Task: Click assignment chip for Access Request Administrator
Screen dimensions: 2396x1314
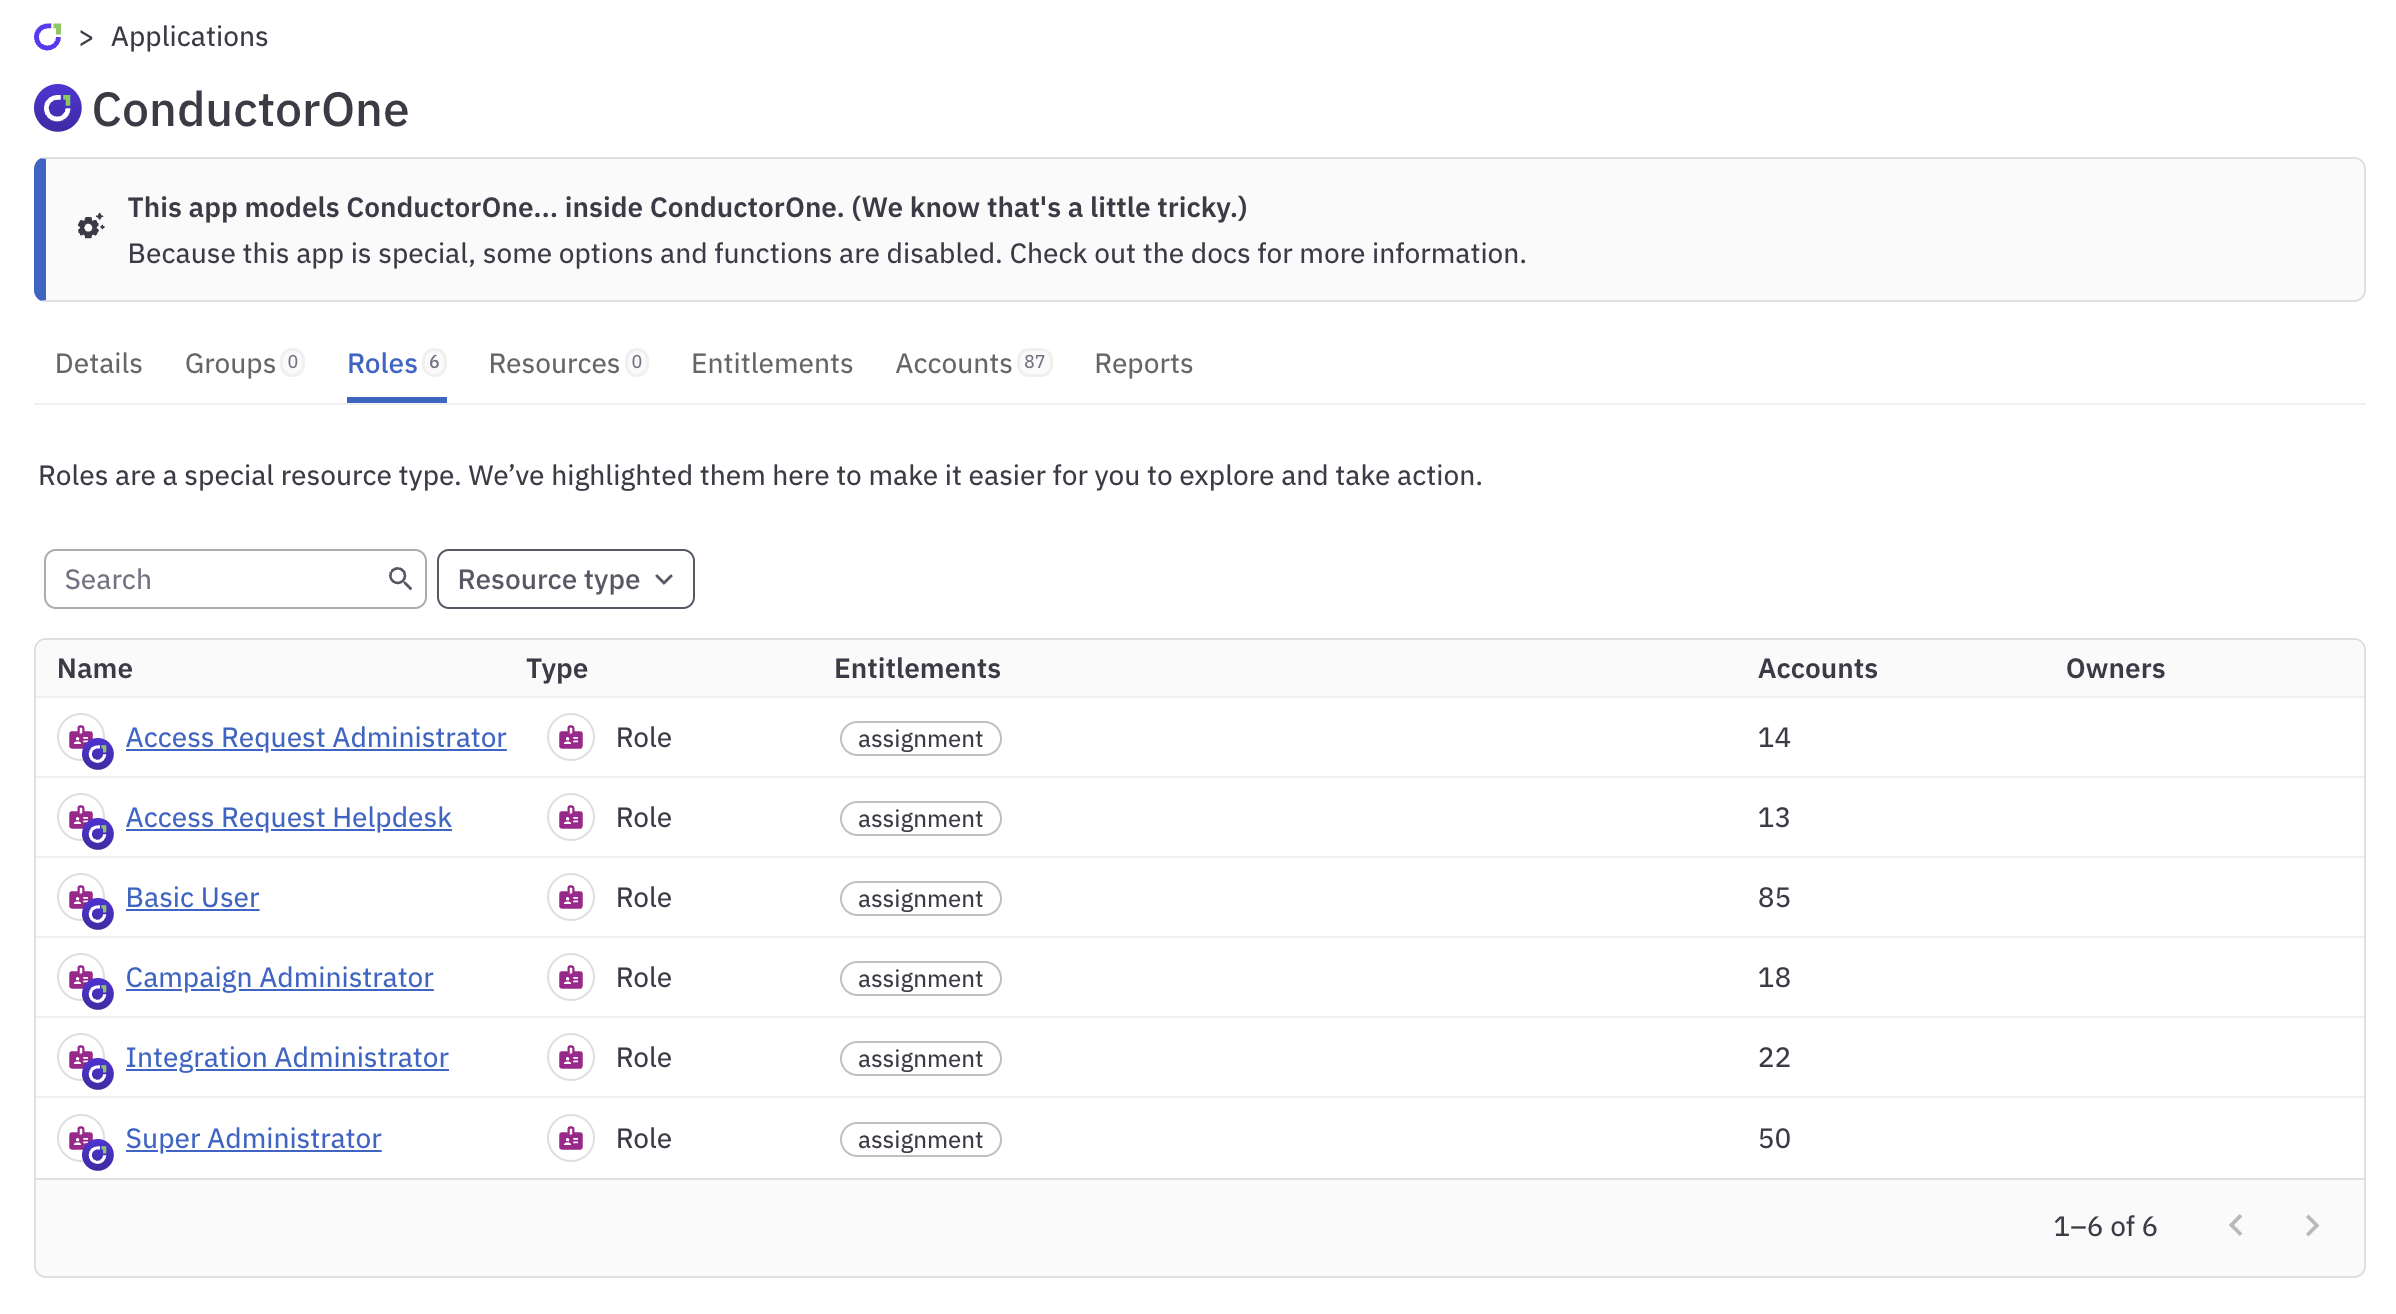Action: (x=920, y=739)
